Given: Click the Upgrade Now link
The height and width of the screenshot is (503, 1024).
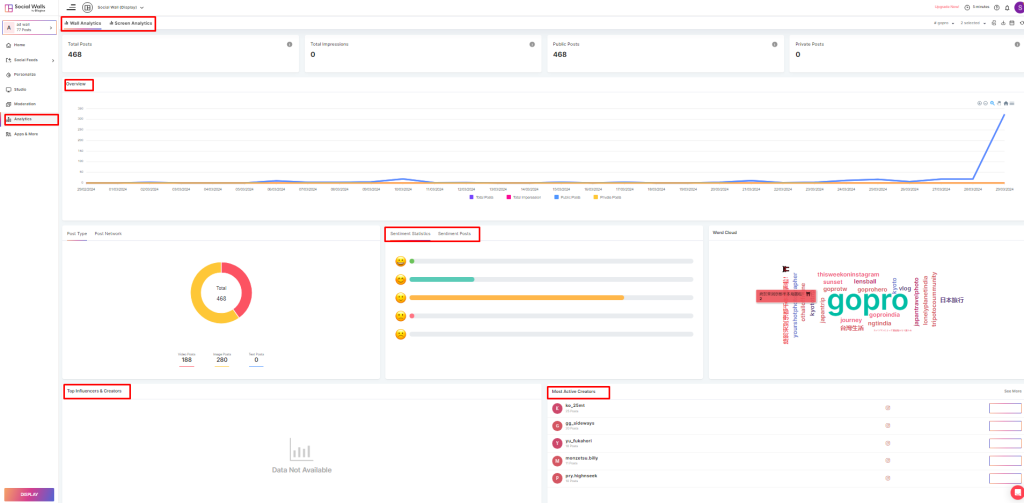Looking at the screenshot, I should (945, 7).
